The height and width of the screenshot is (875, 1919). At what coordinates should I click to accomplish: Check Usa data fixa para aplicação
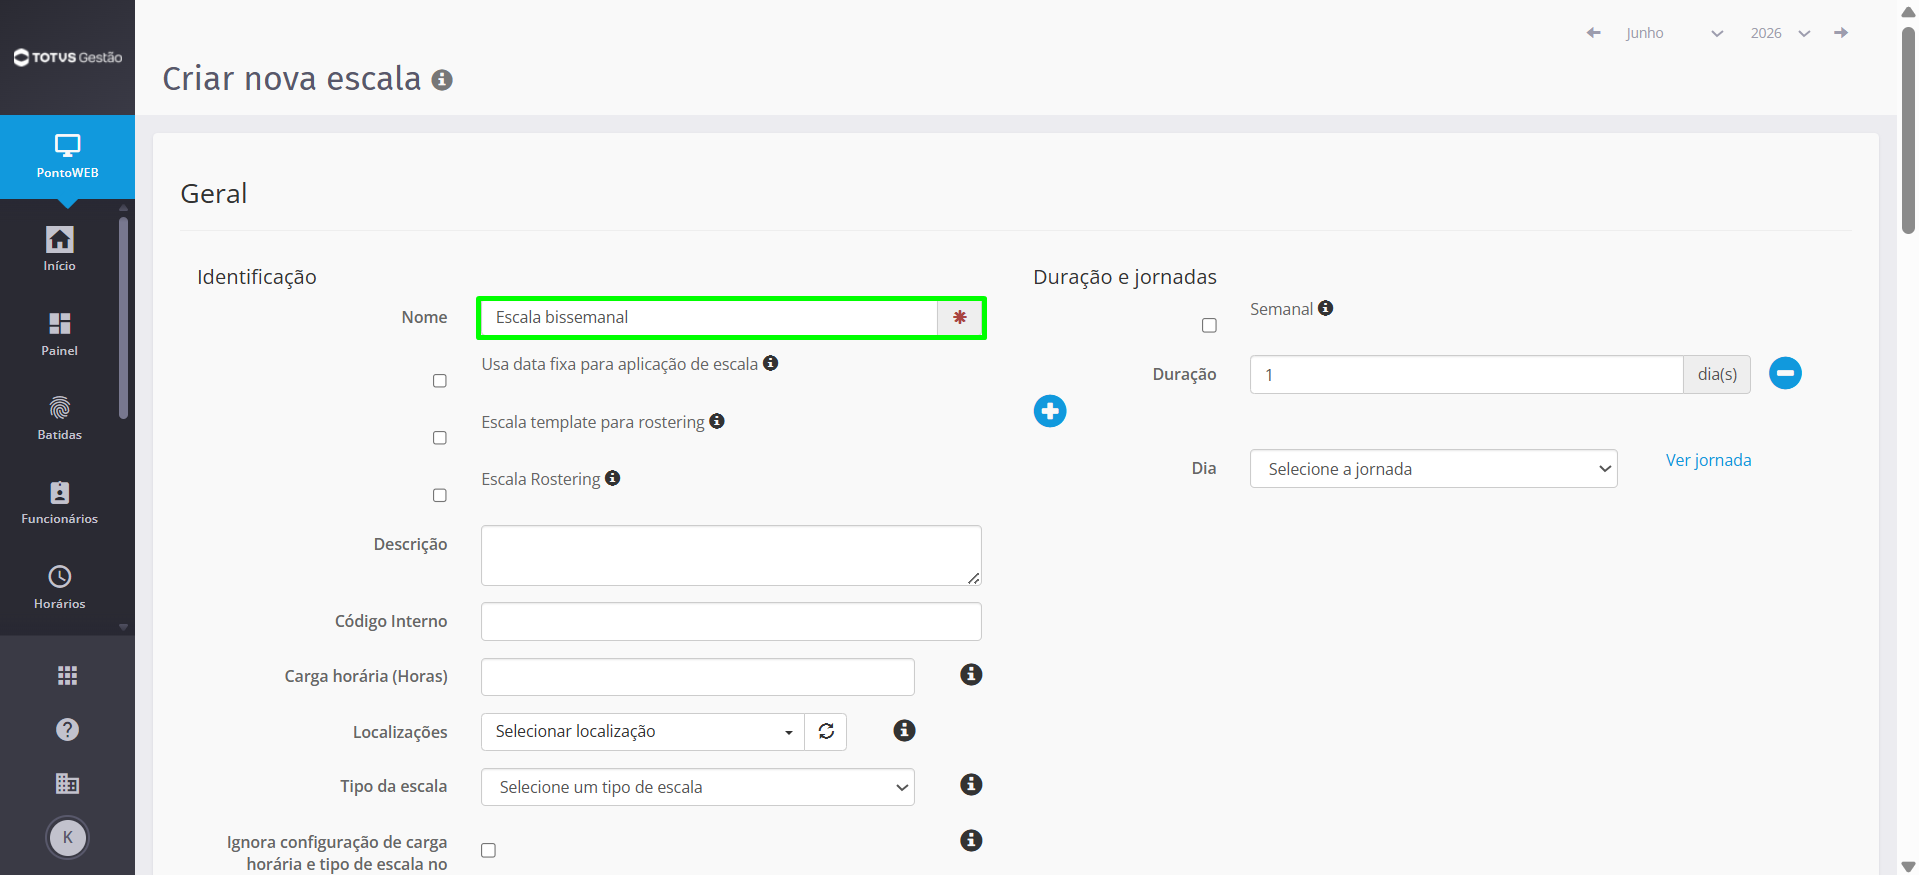point(440,381)
